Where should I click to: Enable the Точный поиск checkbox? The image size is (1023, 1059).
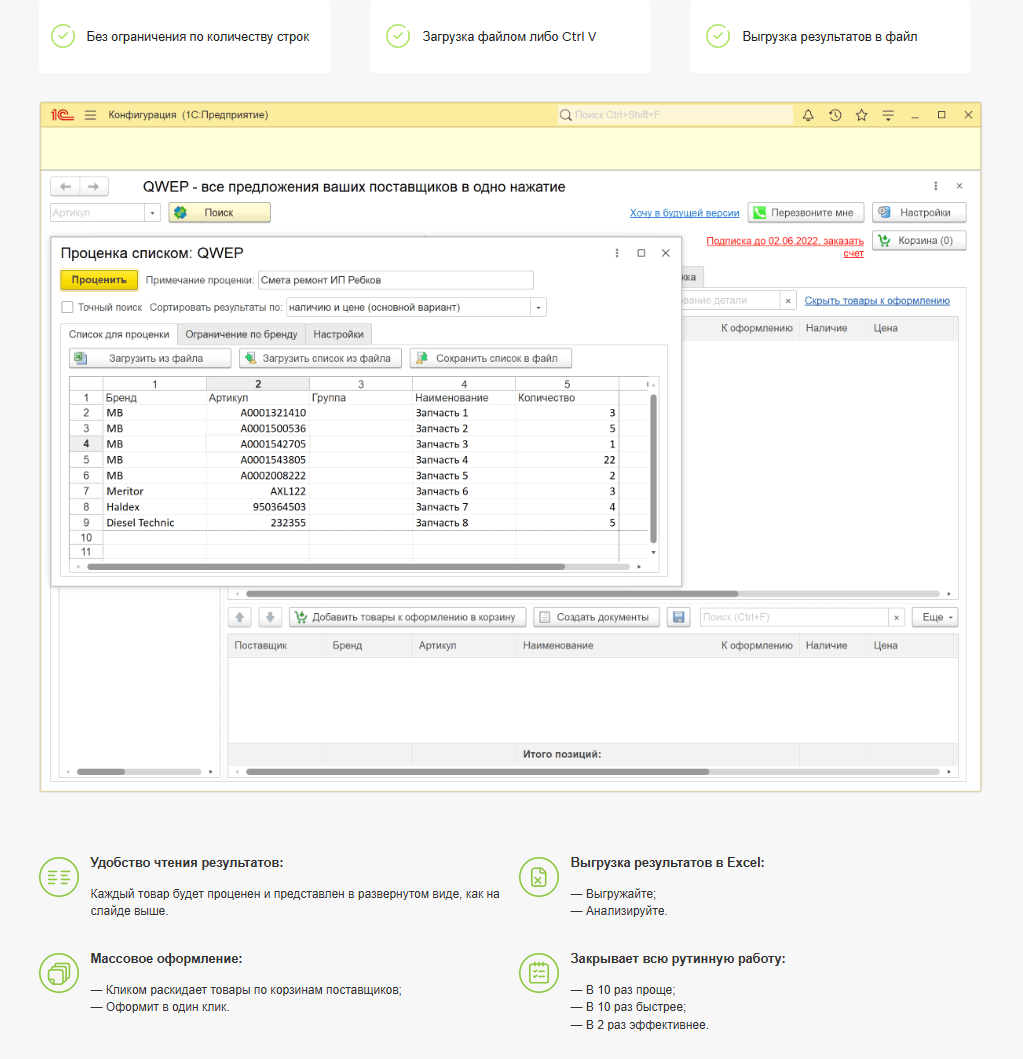click(x=68, y=307)
